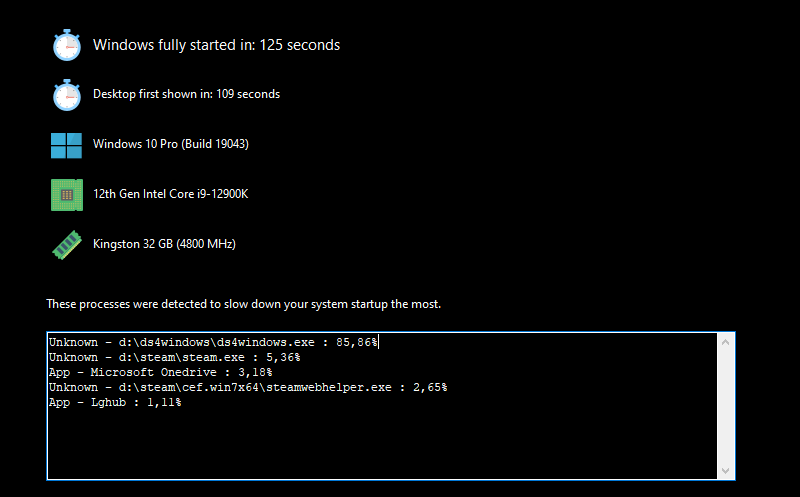This screenshot has width=800, height=497.
Task: Click the green CPU chip icon
Action: click(x=67, y=195)
